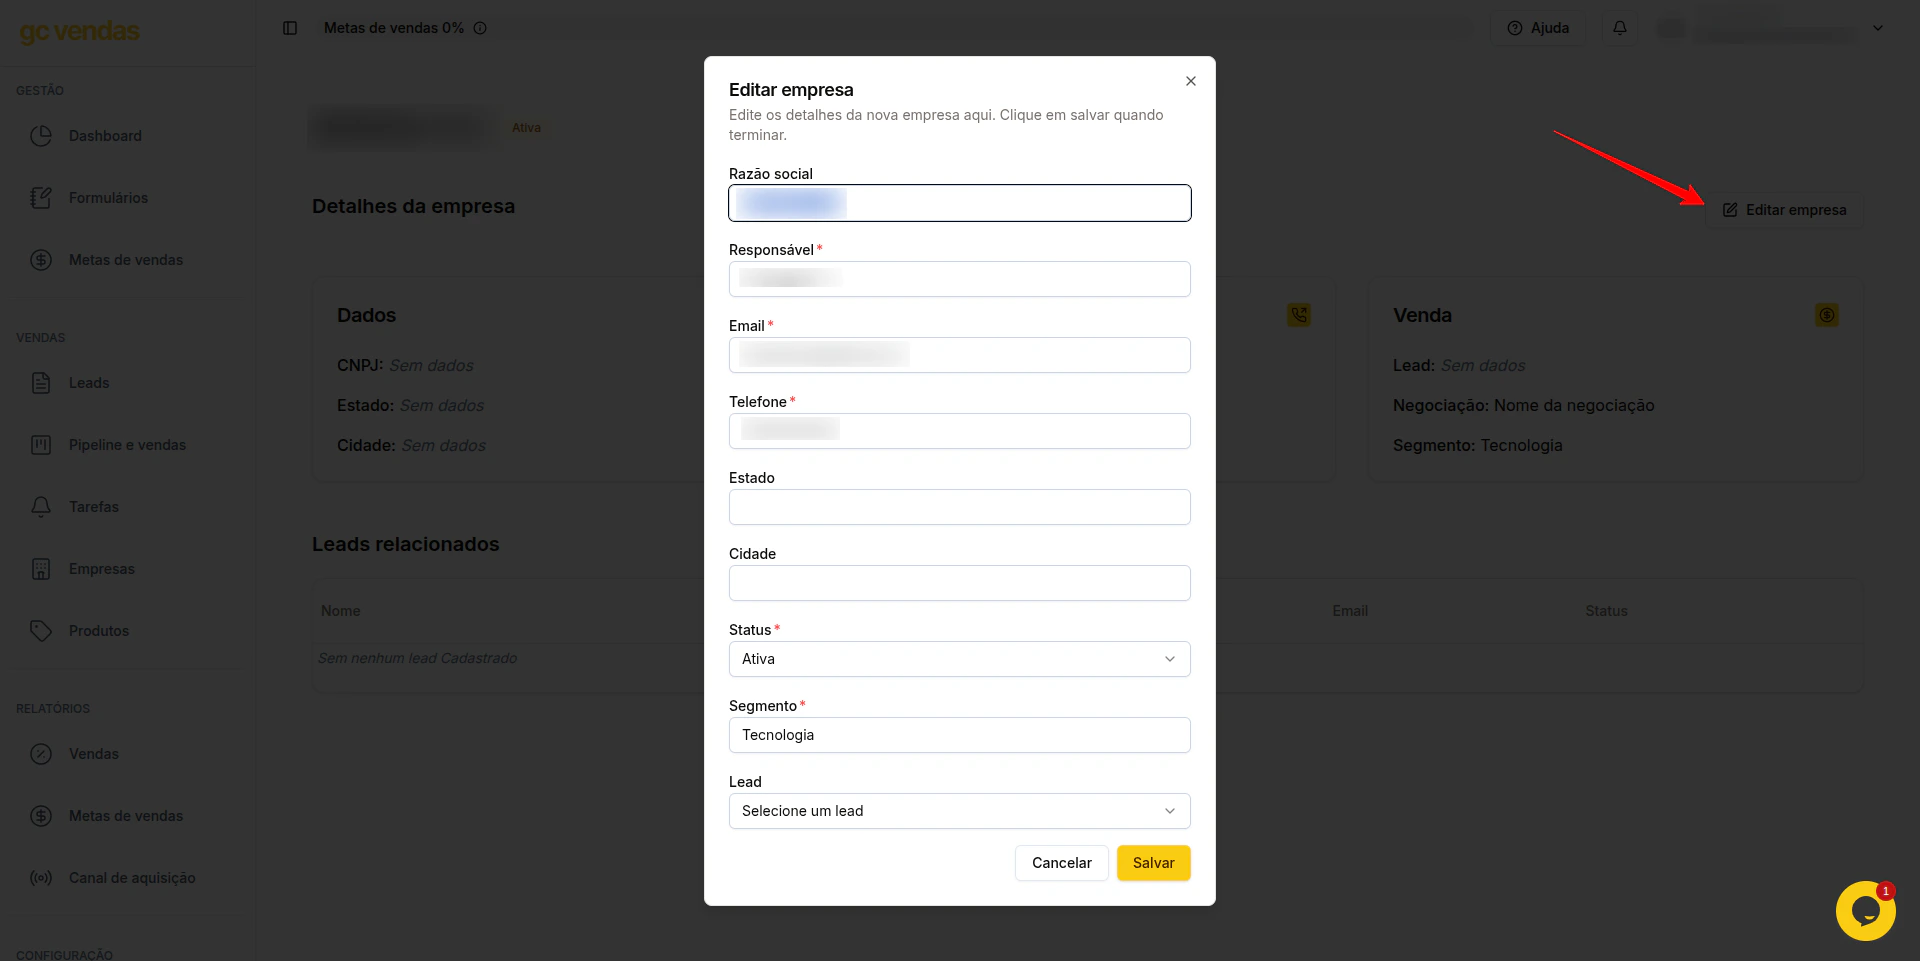Viewport: 1920px width, 961px height.
Task: Close the Editar empresa dialog
Action: click(x=1190, y=81)
